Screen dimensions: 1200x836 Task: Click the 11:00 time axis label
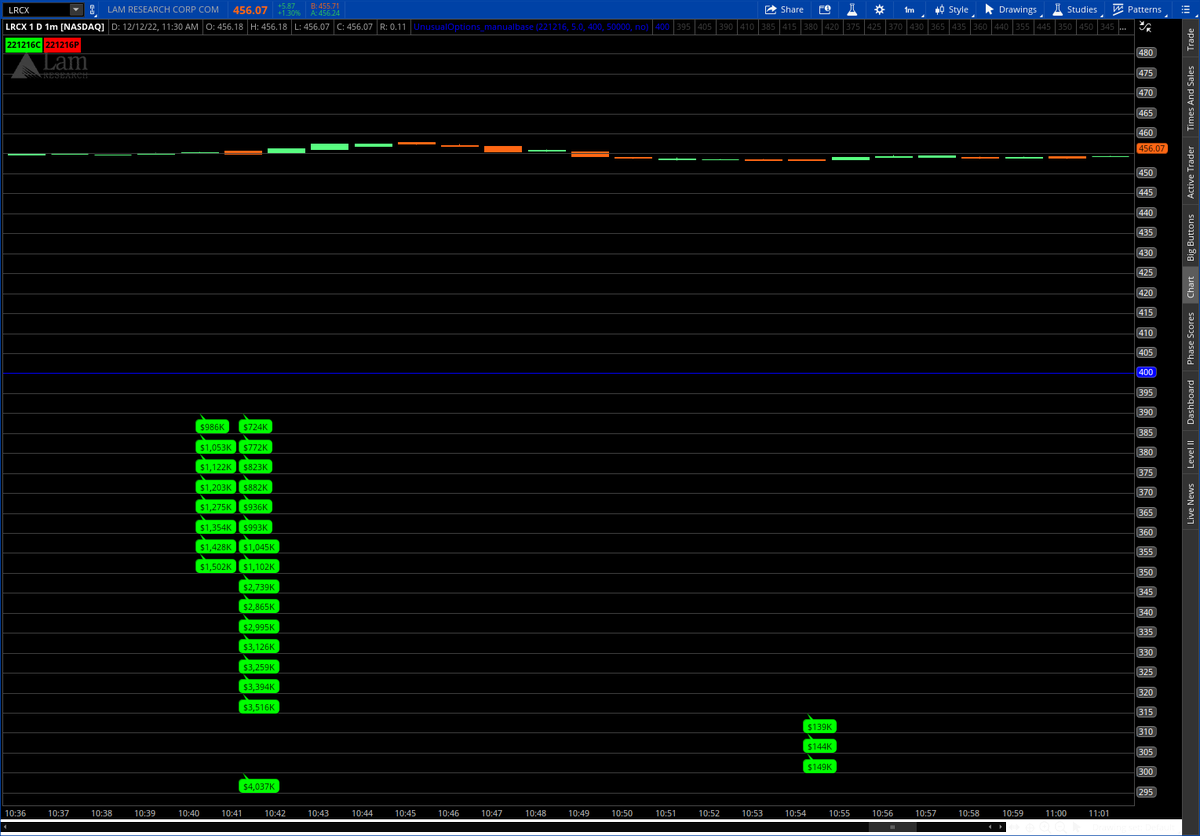coord(1056,813)
